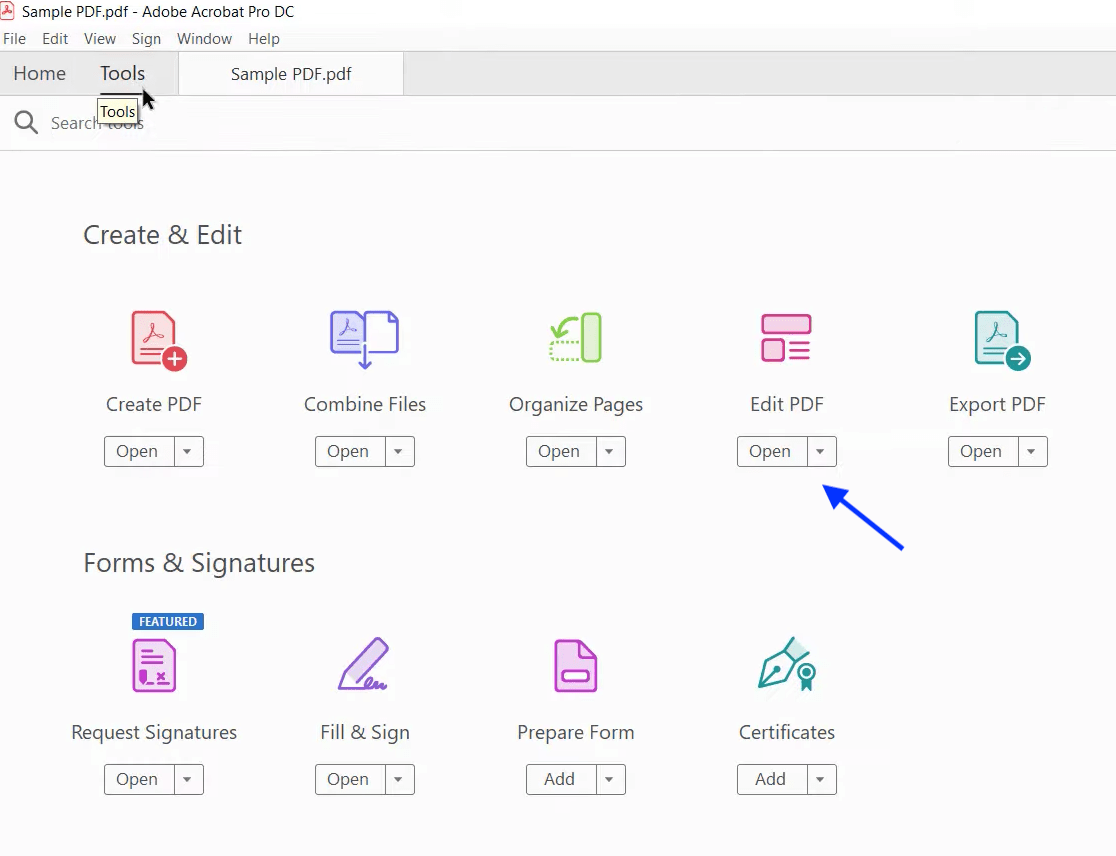The image size is (1116, 856).
Task: Expand Create PDF button dropdown arrow
Action: (x=188, y=451)
